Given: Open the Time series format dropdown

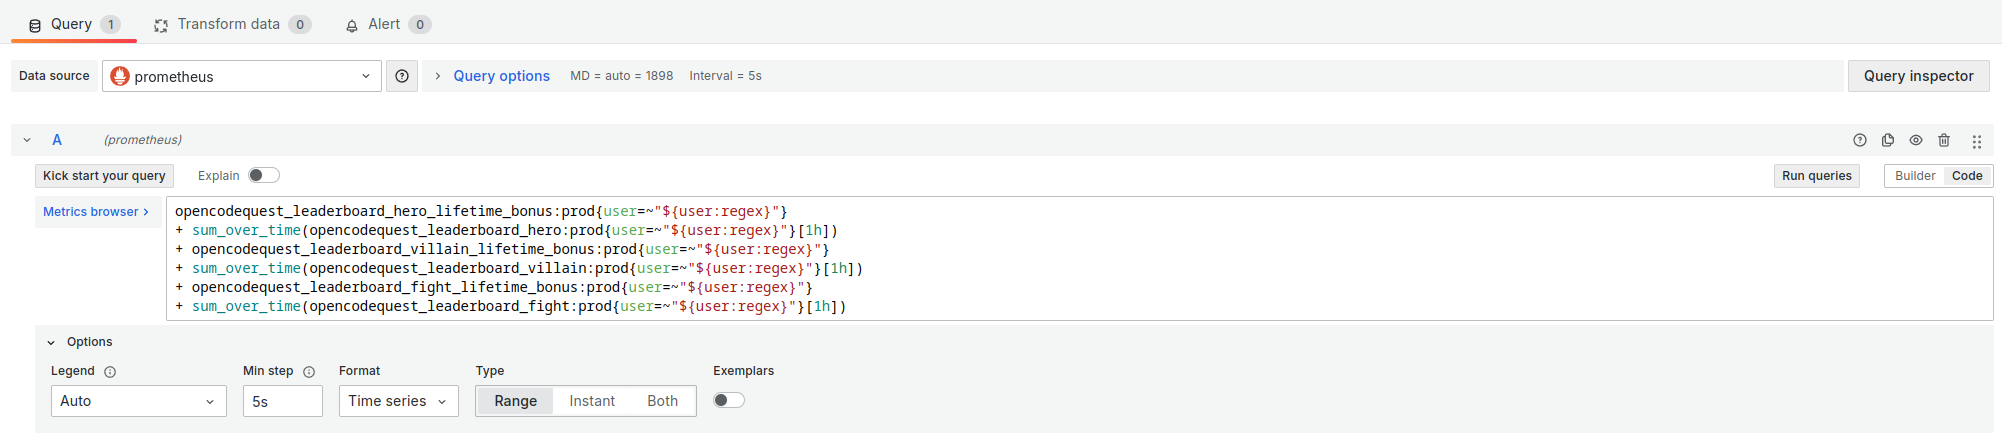Looking at the screenshot, I should [x=398, y=401].
